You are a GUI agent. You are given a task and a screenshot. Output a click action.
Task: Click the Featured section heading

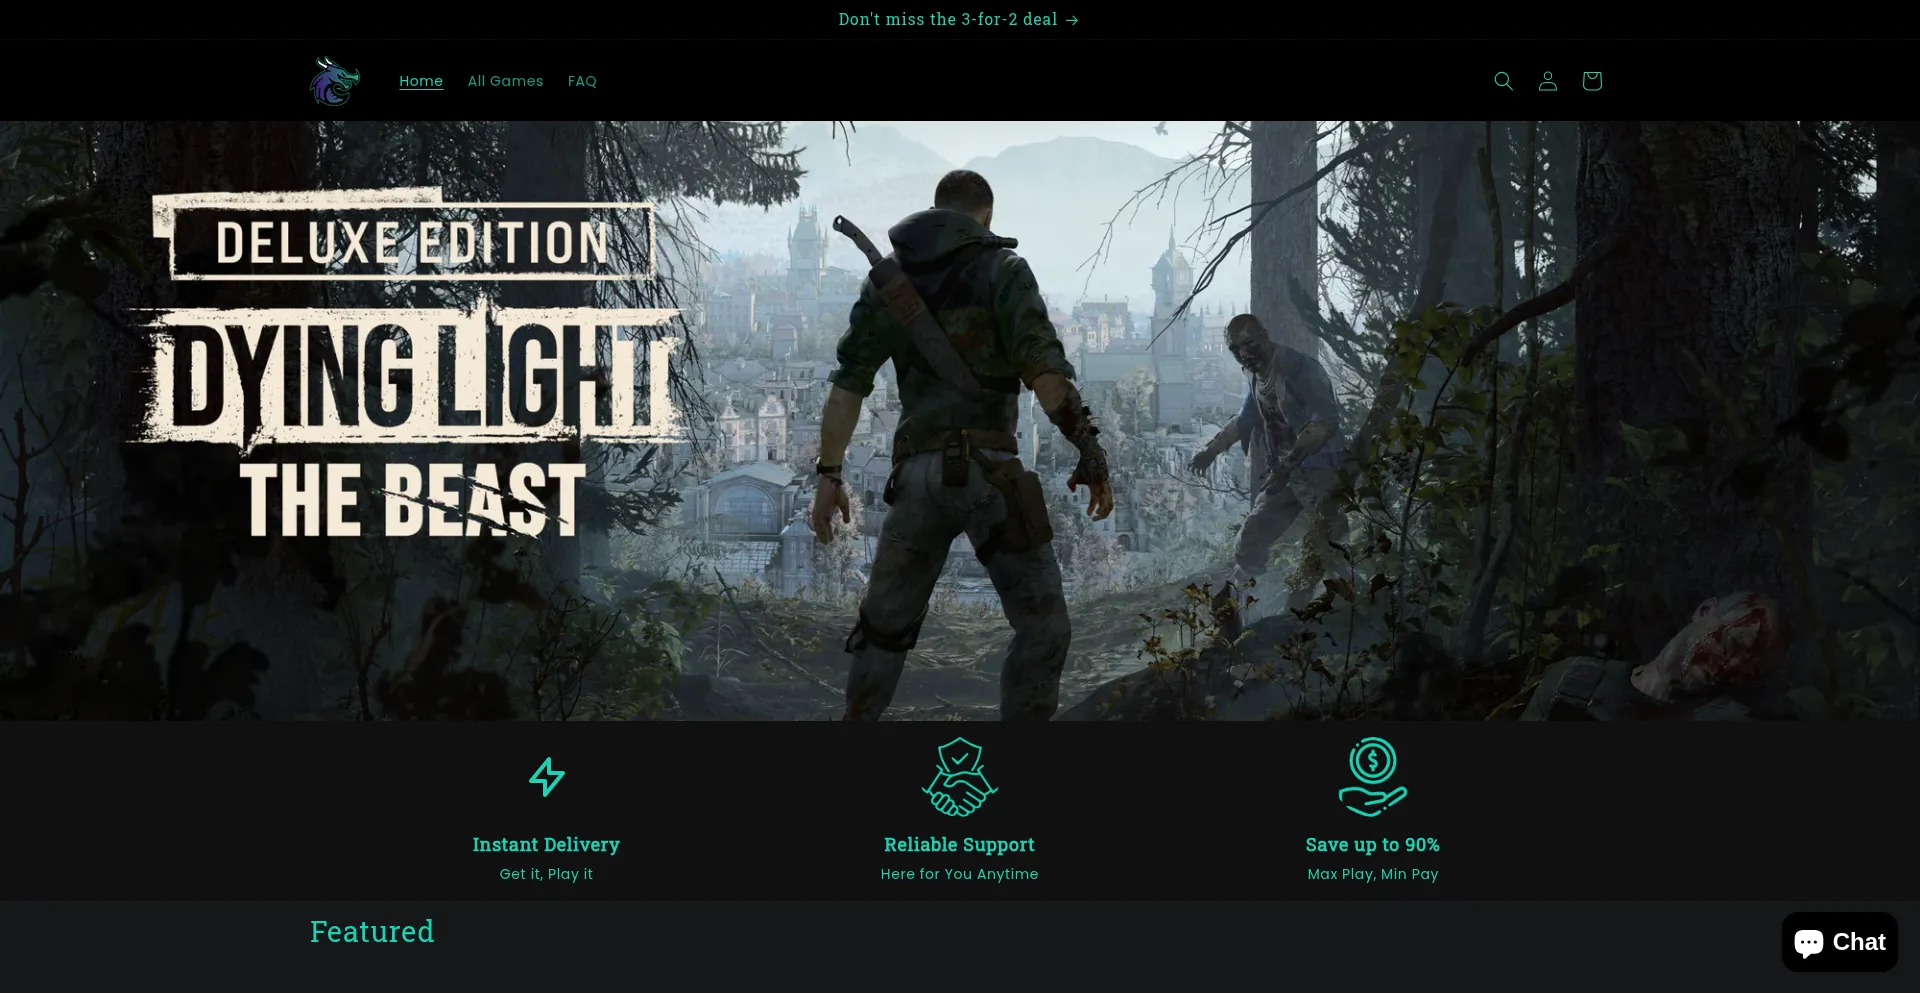click(372, 932)
